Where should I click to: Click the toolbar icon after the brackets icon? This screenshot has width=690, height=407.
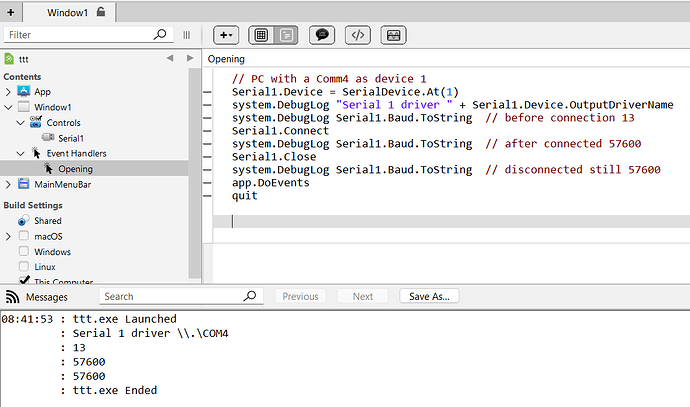[393, 35]
